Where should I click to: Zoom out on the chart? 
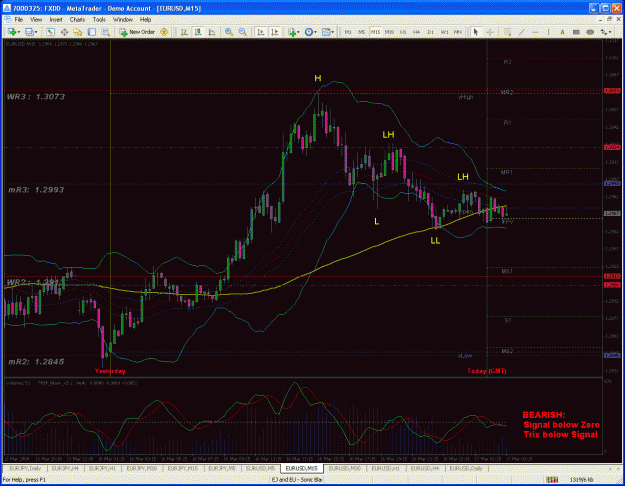pyautogui.click(x=242, y=32)
